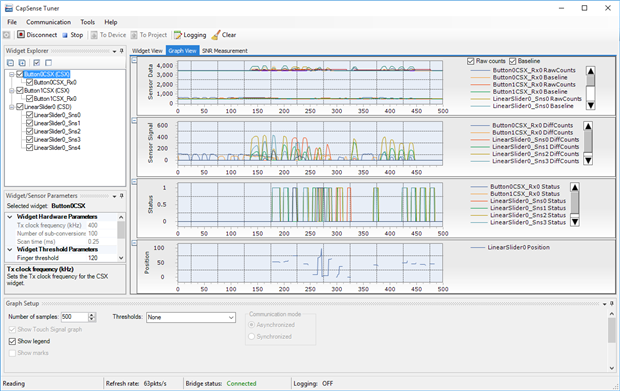Open the Tools menu
This screenshot has width=620, height=391.
click(x=87, y=22)
